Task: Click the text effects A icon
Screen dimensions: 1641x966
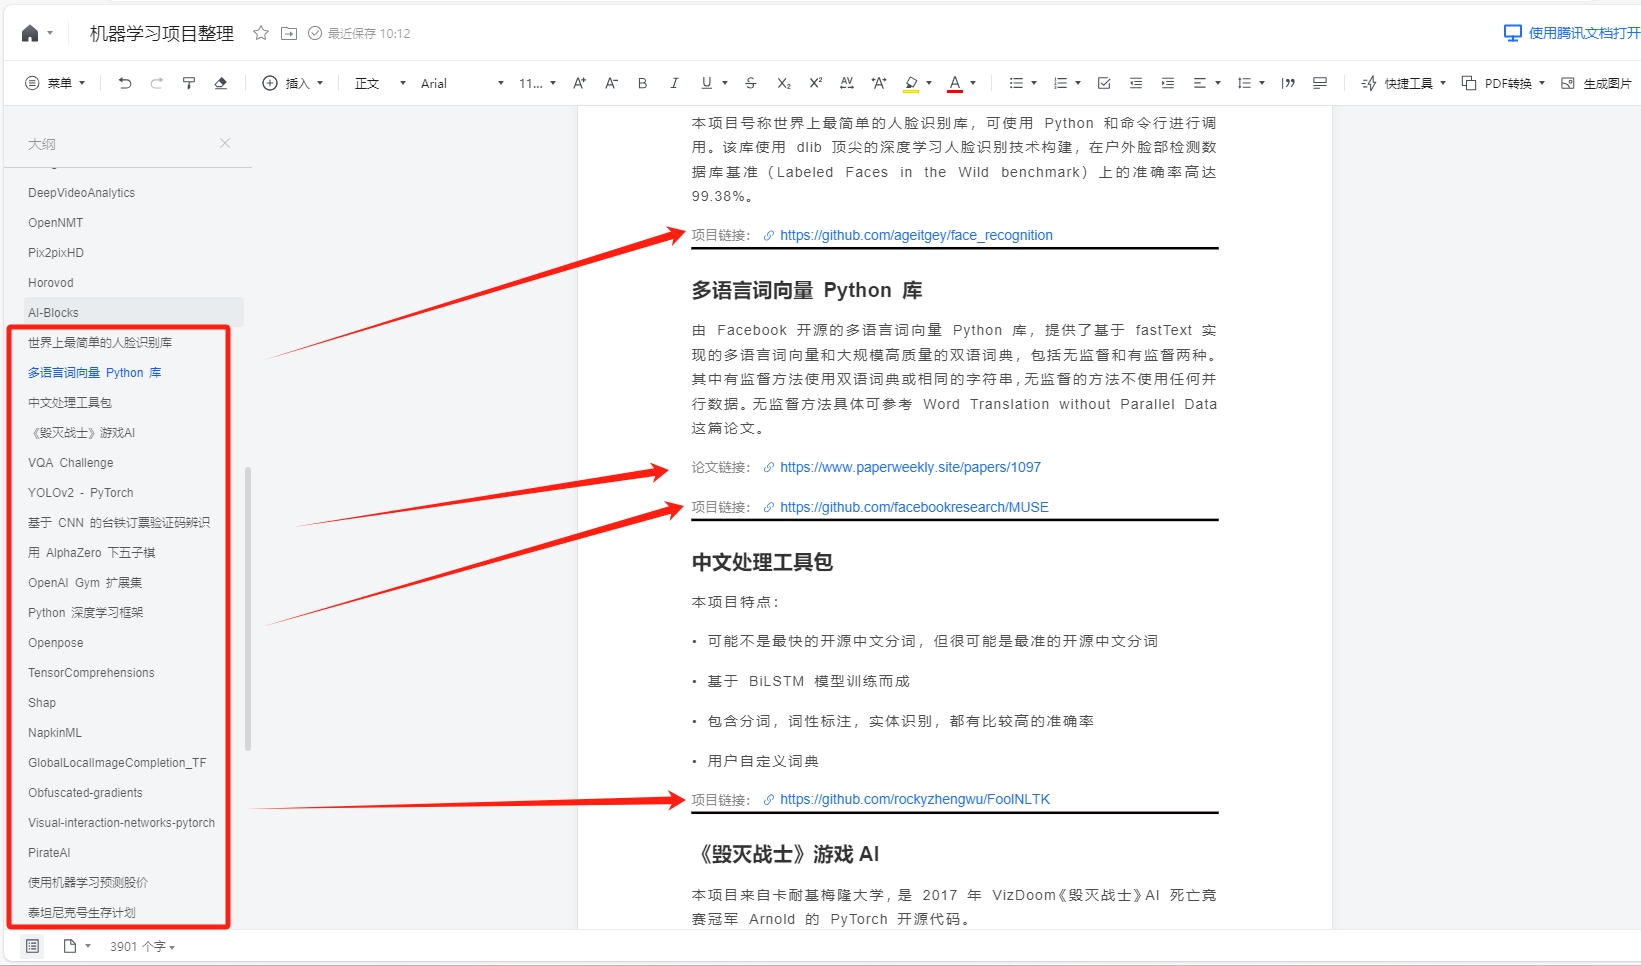Action: [x=879, y=83]
